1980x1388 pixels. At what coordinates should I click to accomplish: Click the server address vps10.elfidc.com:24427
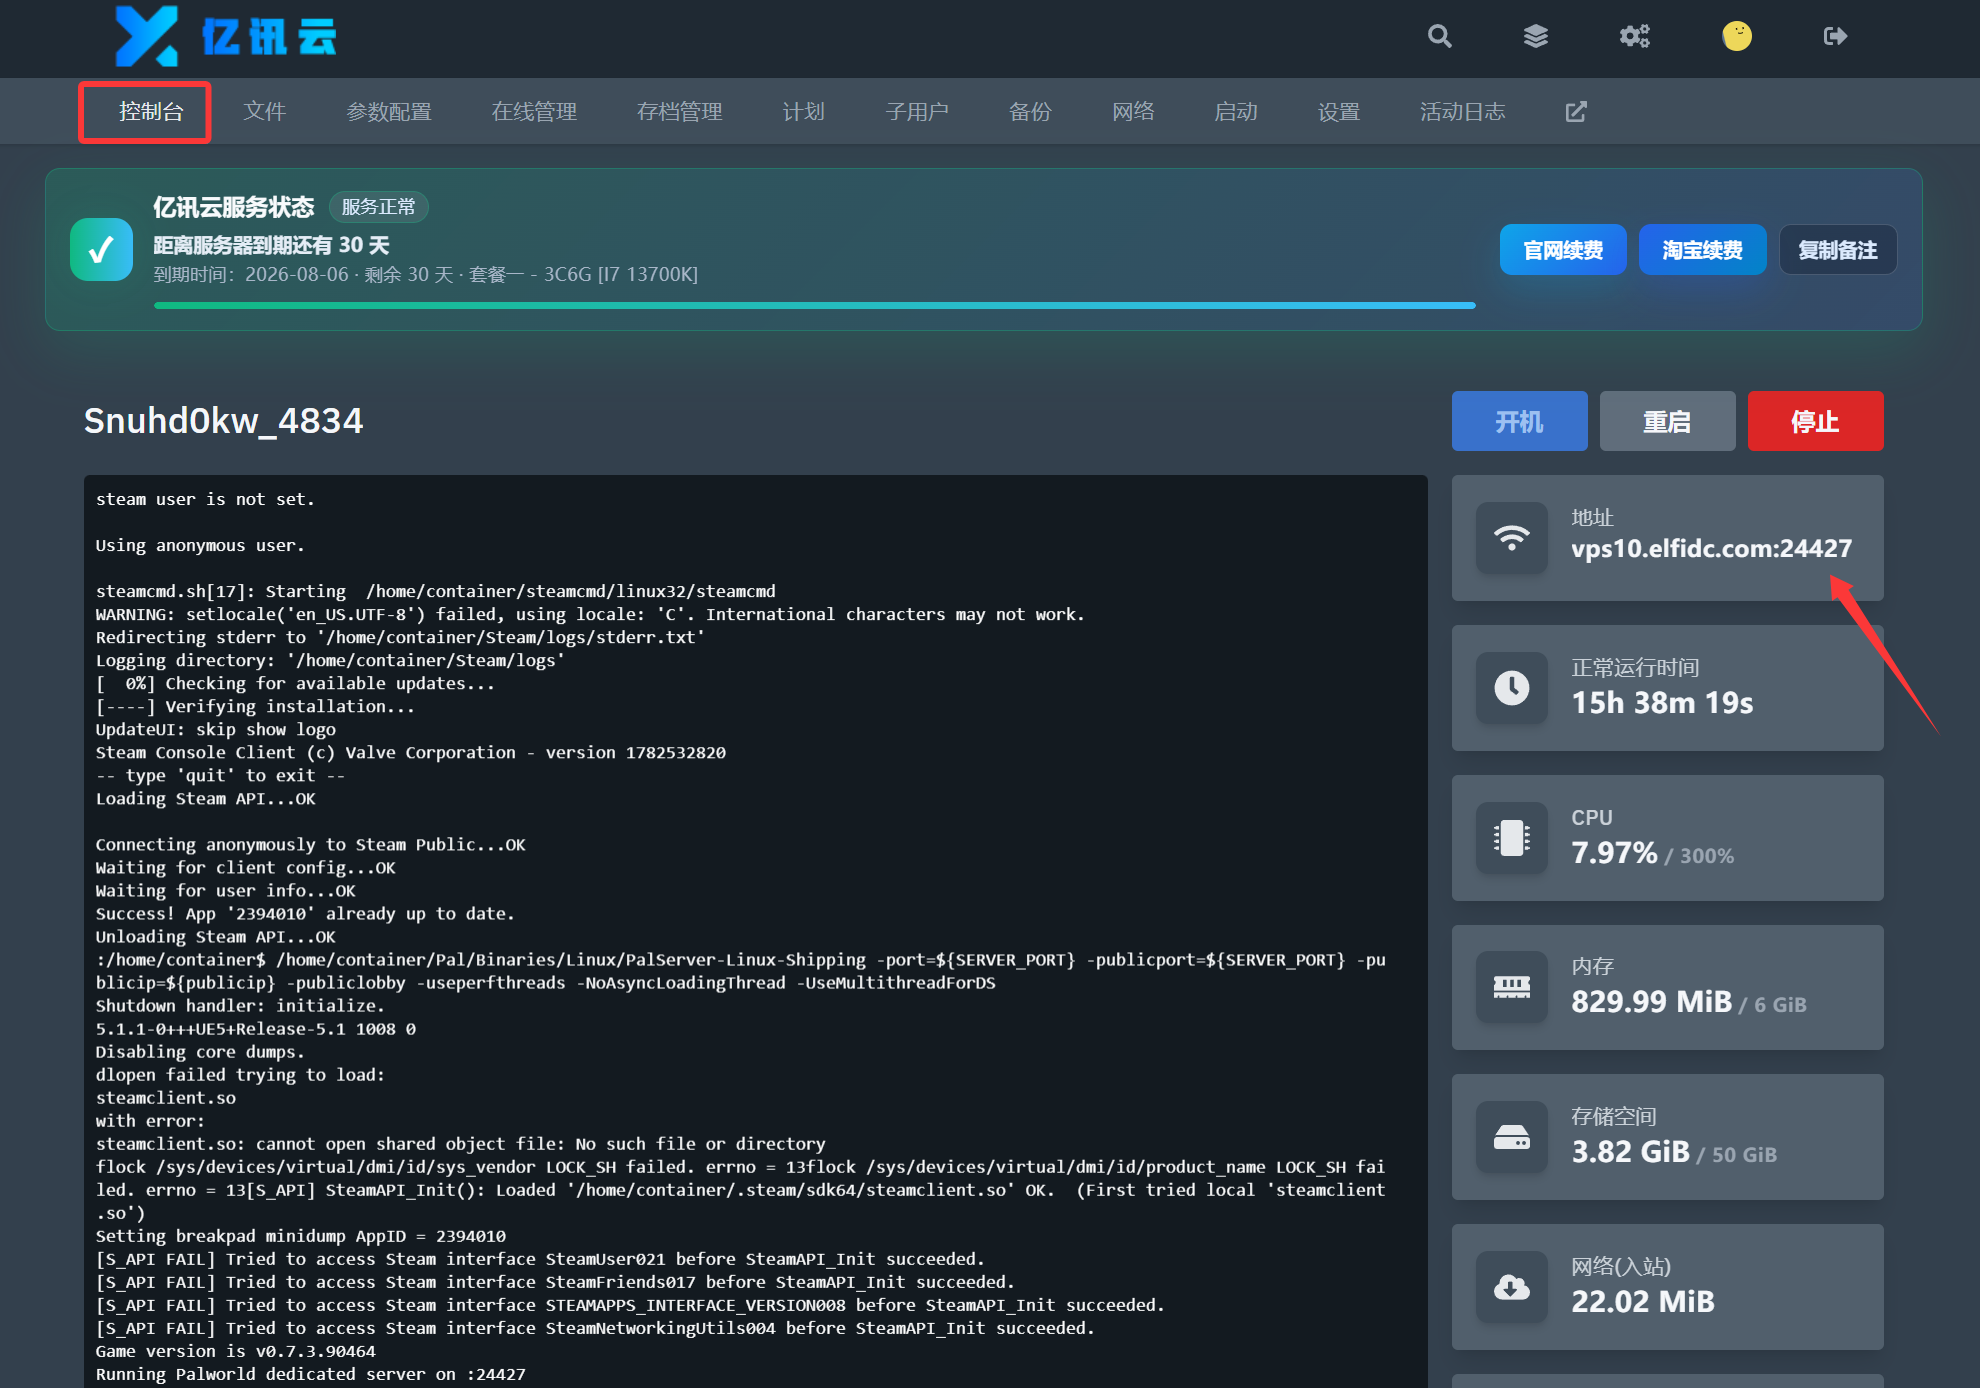point(1711,548)
